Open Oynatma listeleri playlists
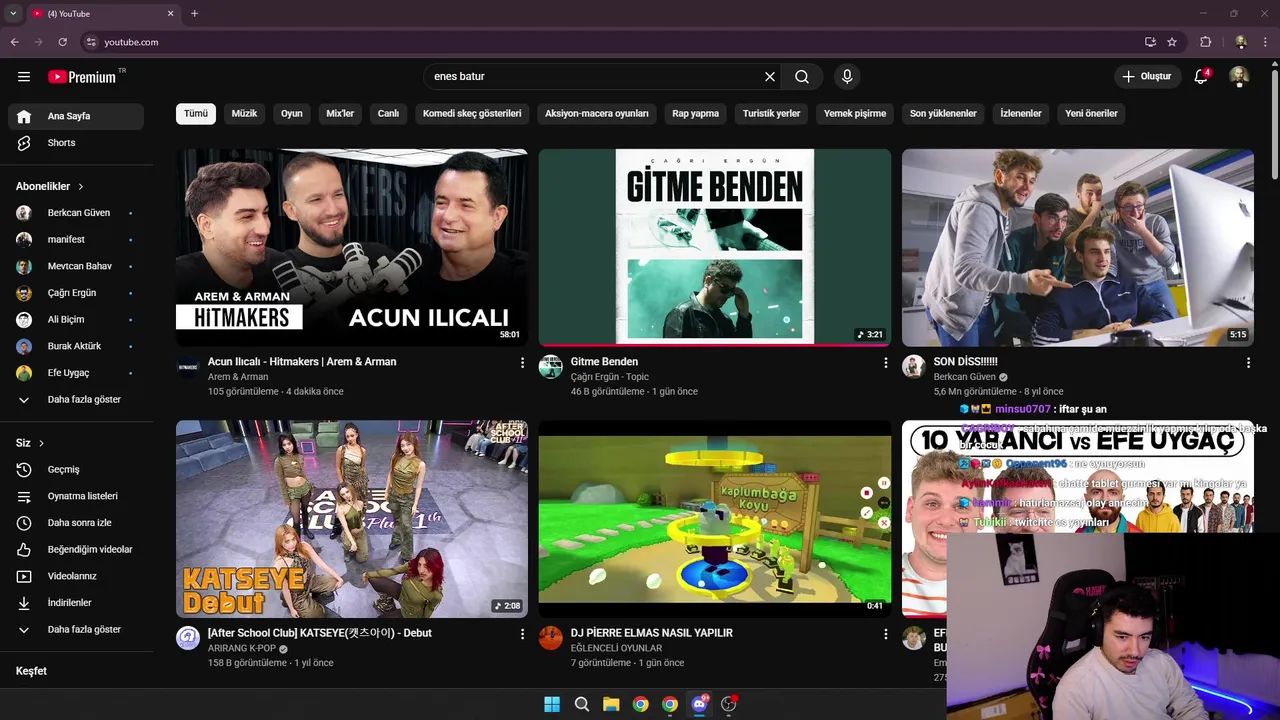 tap(76, 496)
